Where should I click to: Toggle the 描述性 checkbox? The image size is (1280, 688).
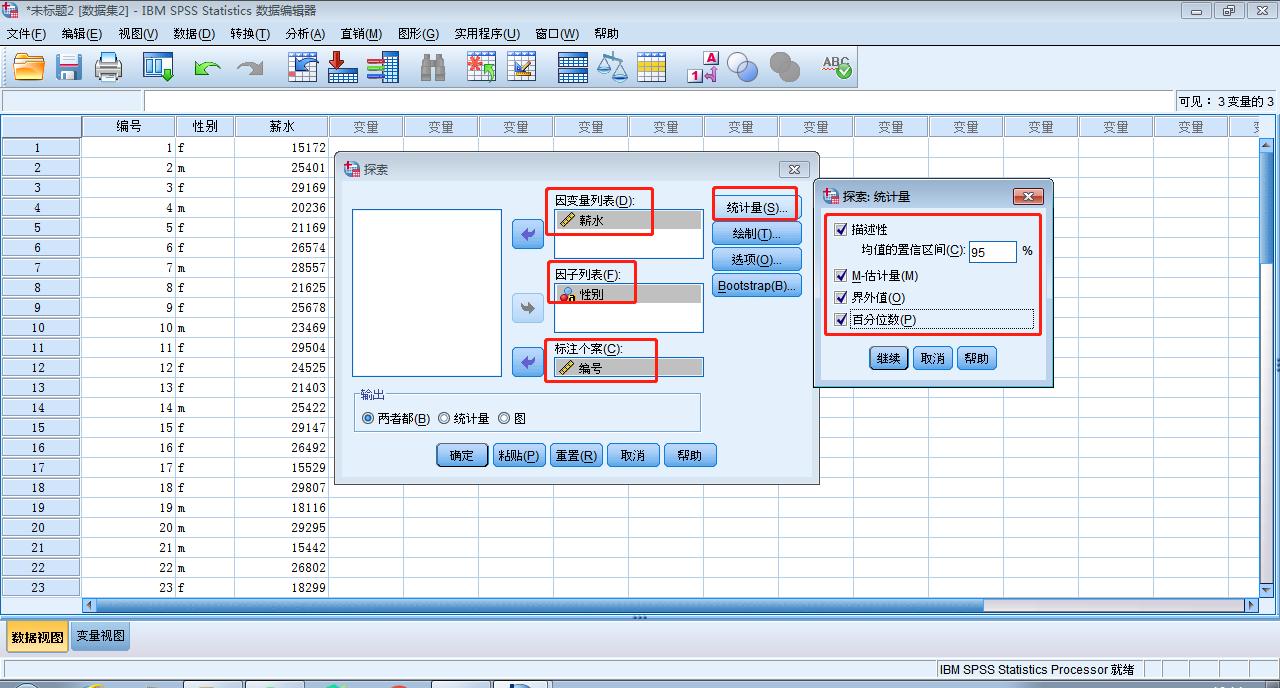[841, 229]
